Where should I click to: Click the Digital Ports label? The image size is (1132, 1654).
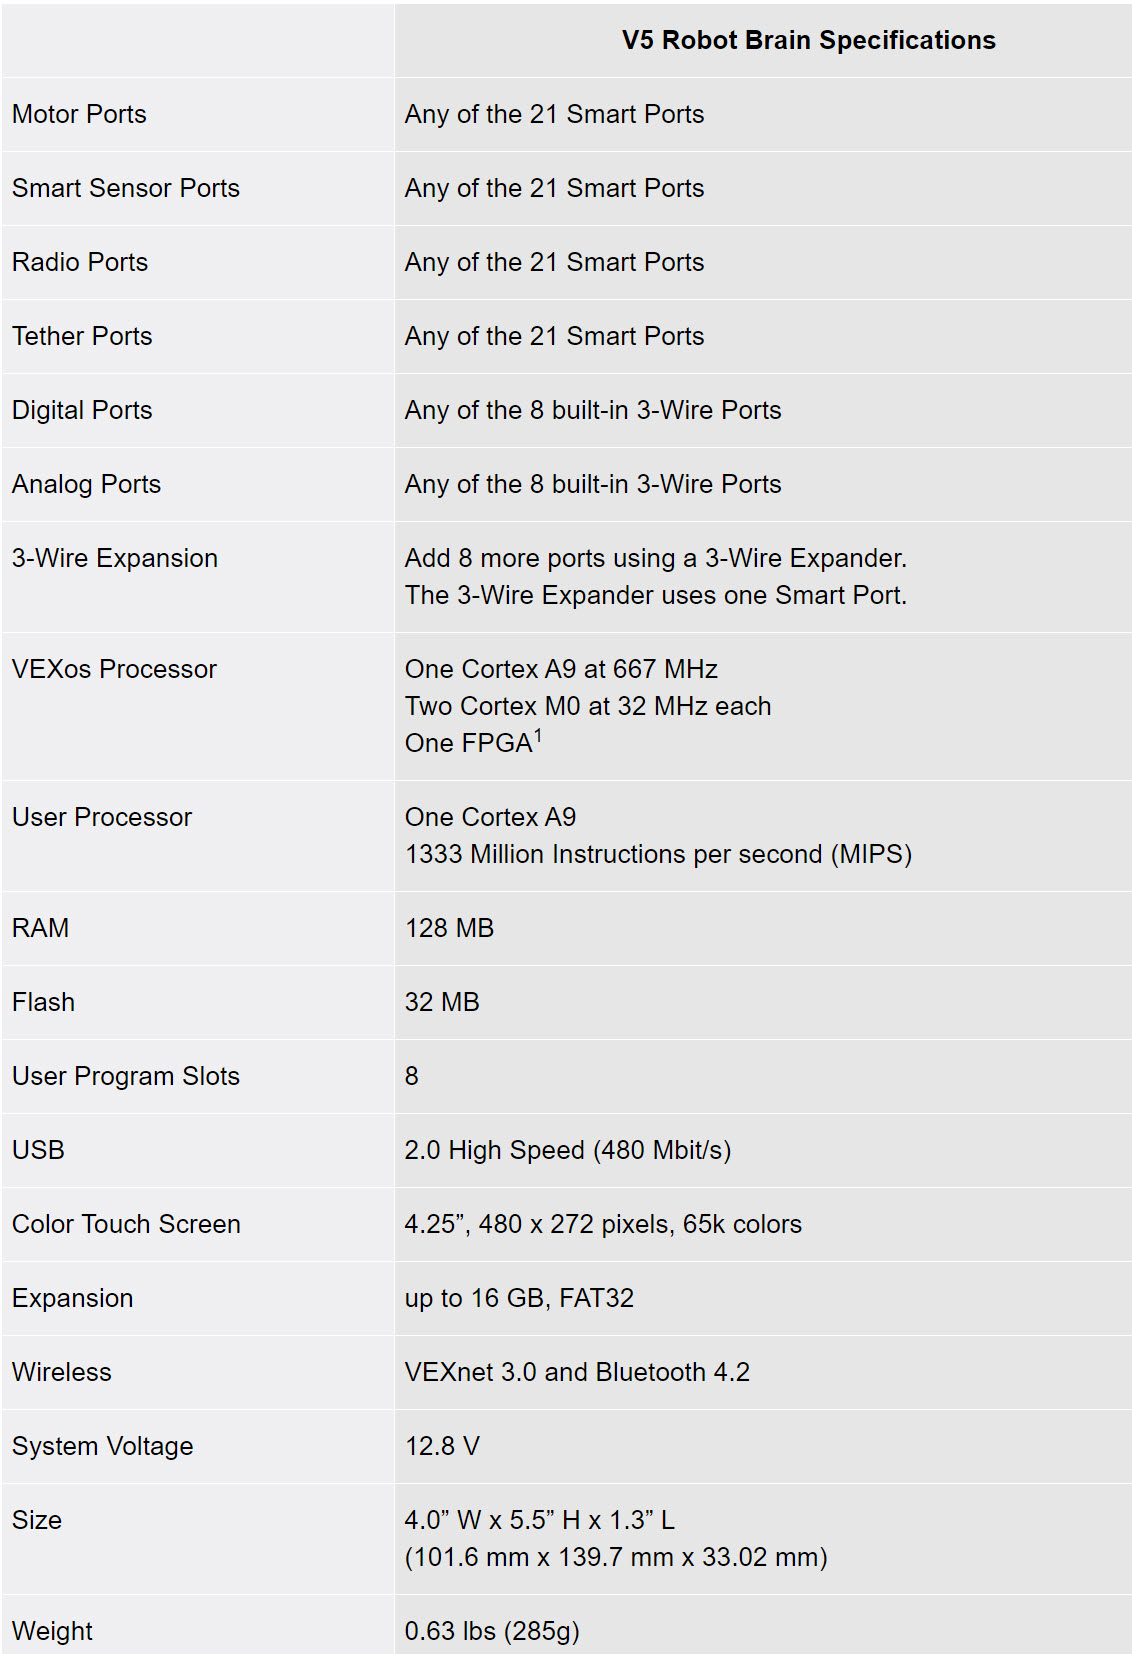[x=82, y=410]
